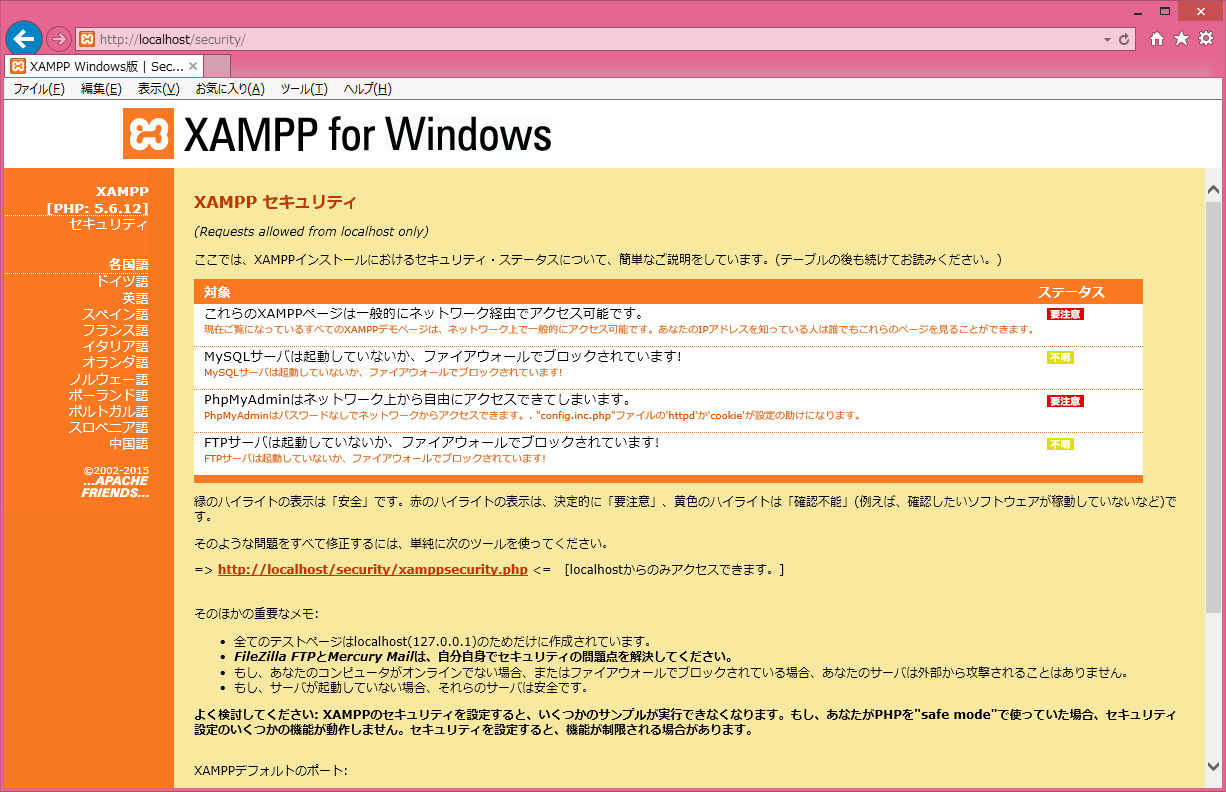Click the browser forward arrow button

(x=59, y=39)
